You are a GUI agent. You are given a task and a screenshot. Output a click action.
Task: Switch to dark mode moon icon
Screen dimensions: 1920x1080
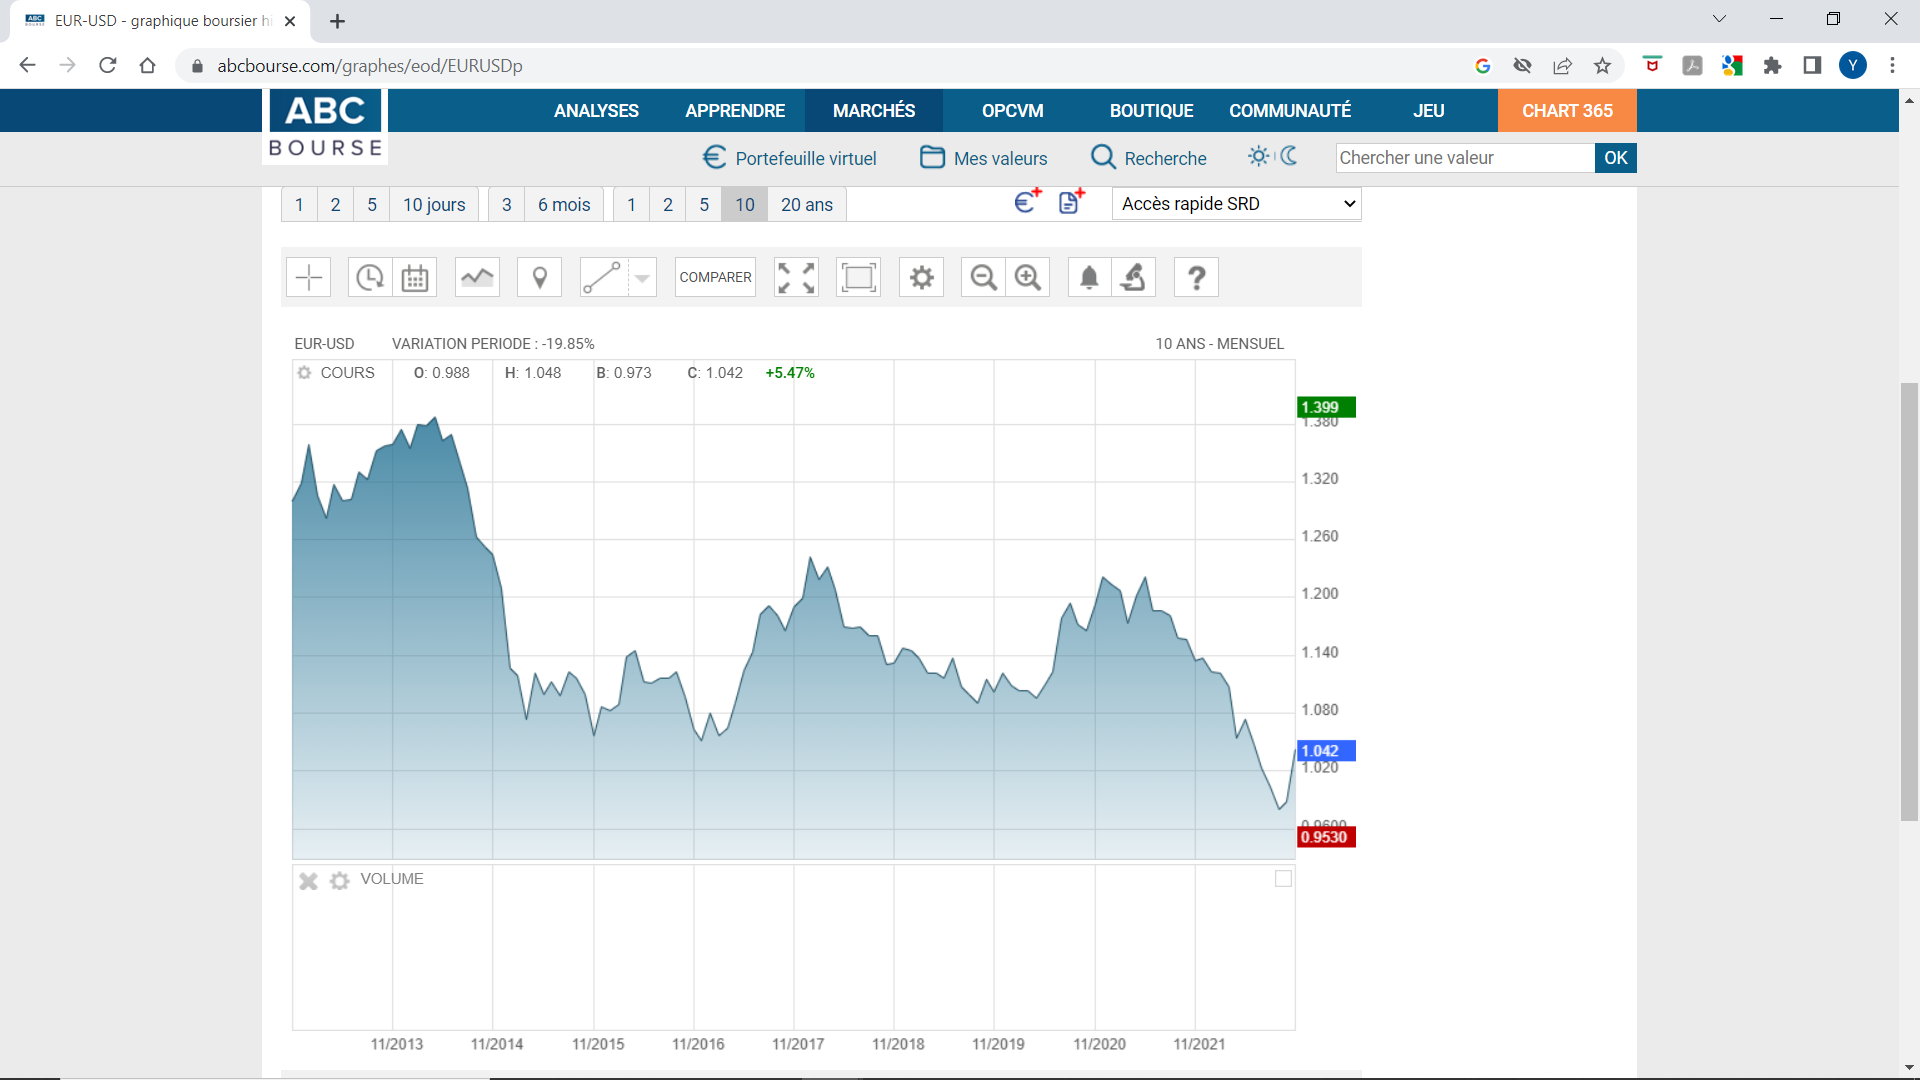[1289, 156]
